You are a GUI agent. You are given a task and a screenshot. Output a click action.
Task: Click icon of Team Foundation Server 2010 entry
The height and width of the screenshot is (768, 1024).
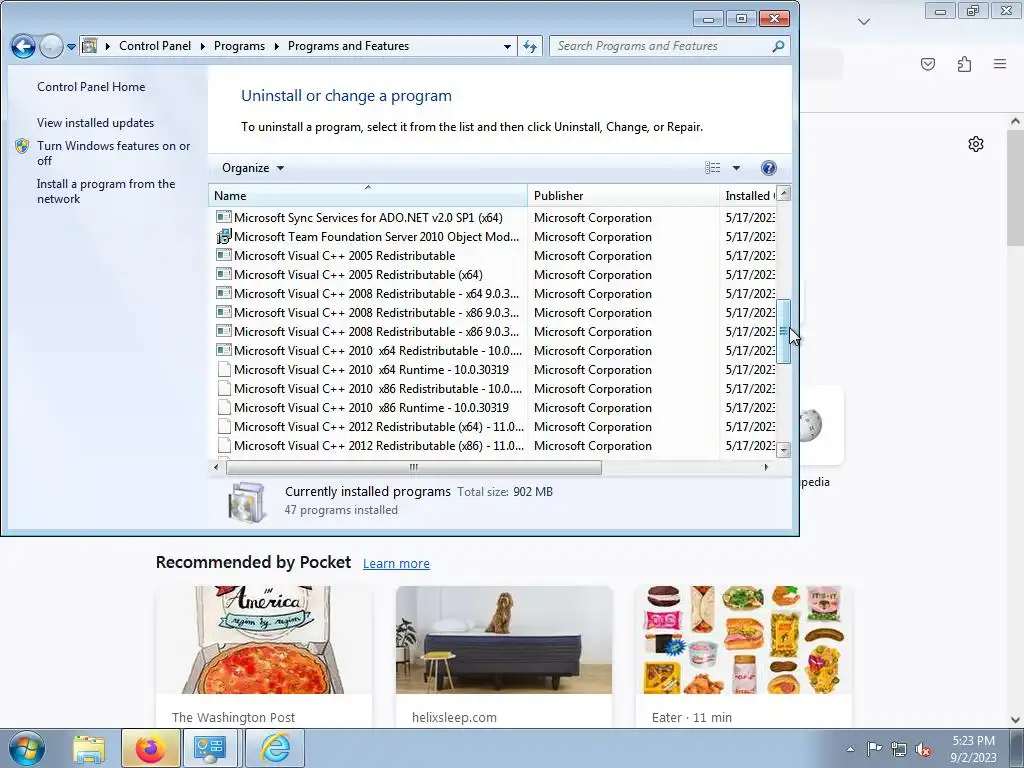pos(223,236)
